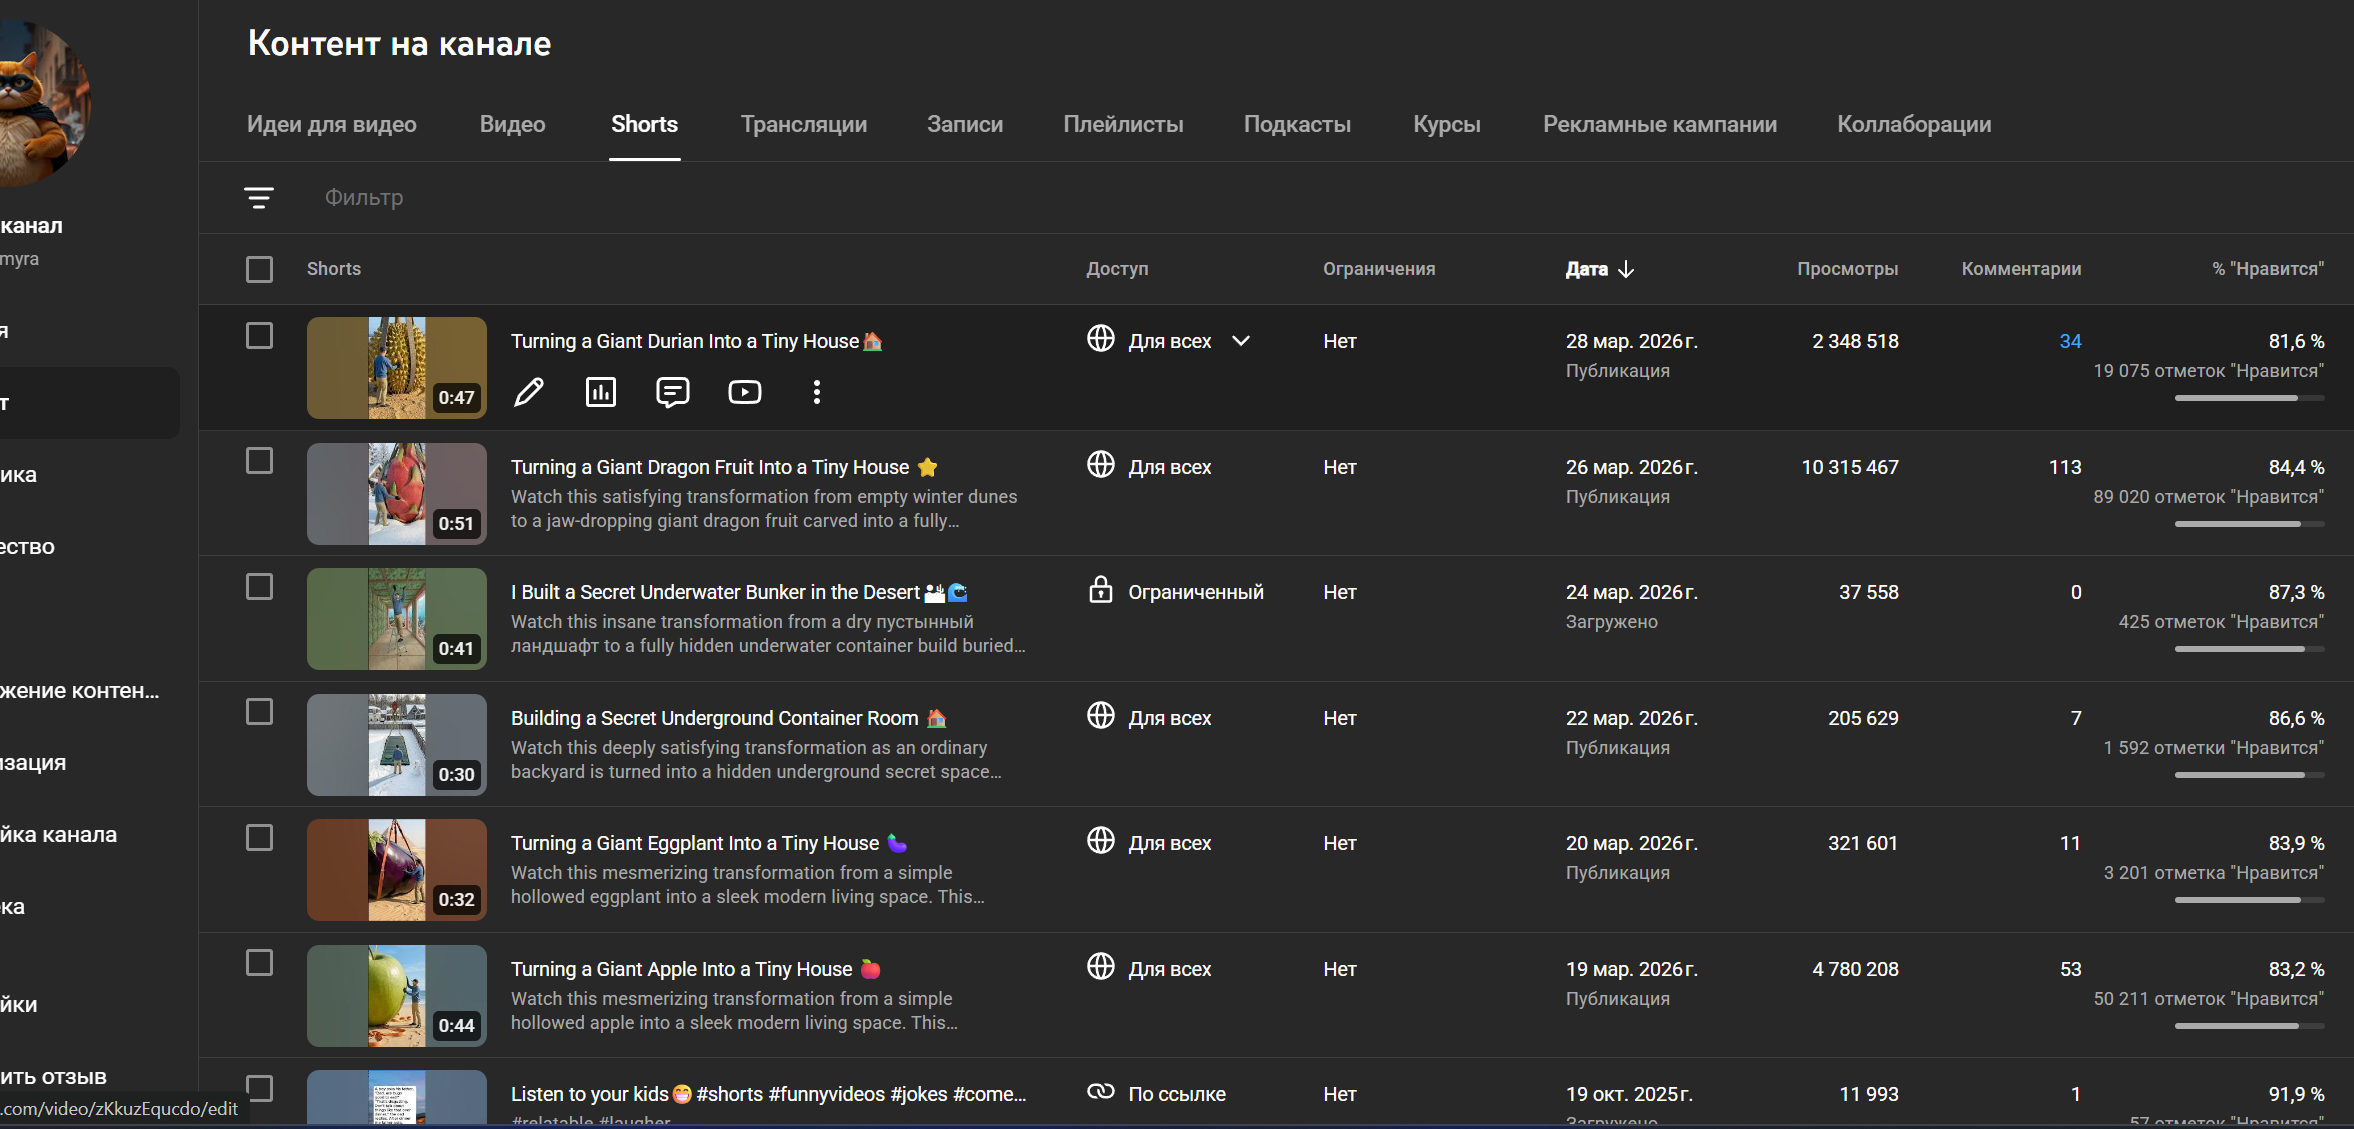This screenshot has width=2354, height=1129.
Task: Open analytics bar-chart icon for Durian video
Action: point(601,392)
